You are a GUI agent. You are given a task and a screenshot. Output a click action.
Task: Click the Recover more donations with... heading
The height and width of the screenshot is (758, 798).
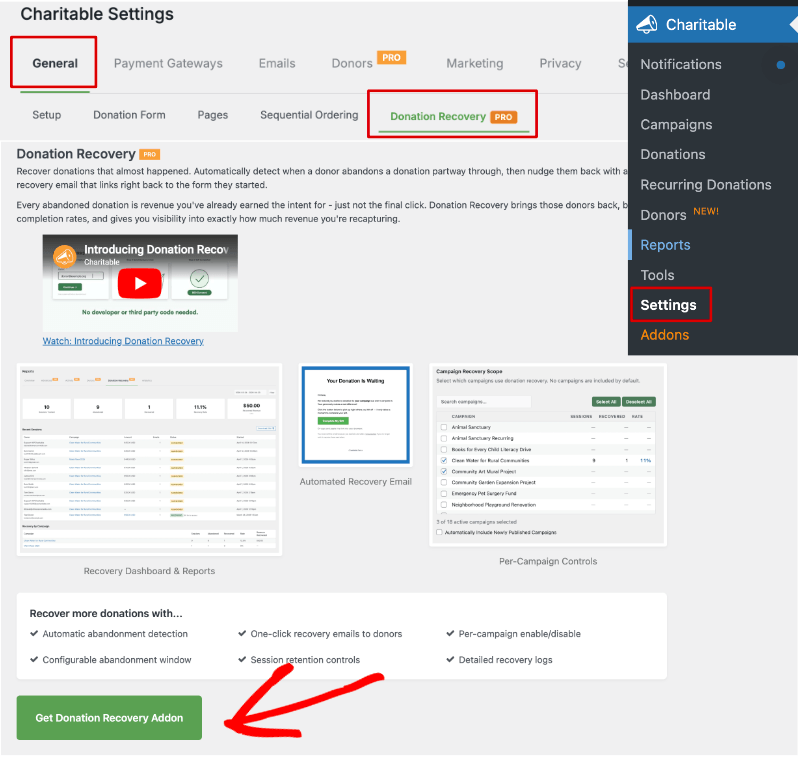106,613
